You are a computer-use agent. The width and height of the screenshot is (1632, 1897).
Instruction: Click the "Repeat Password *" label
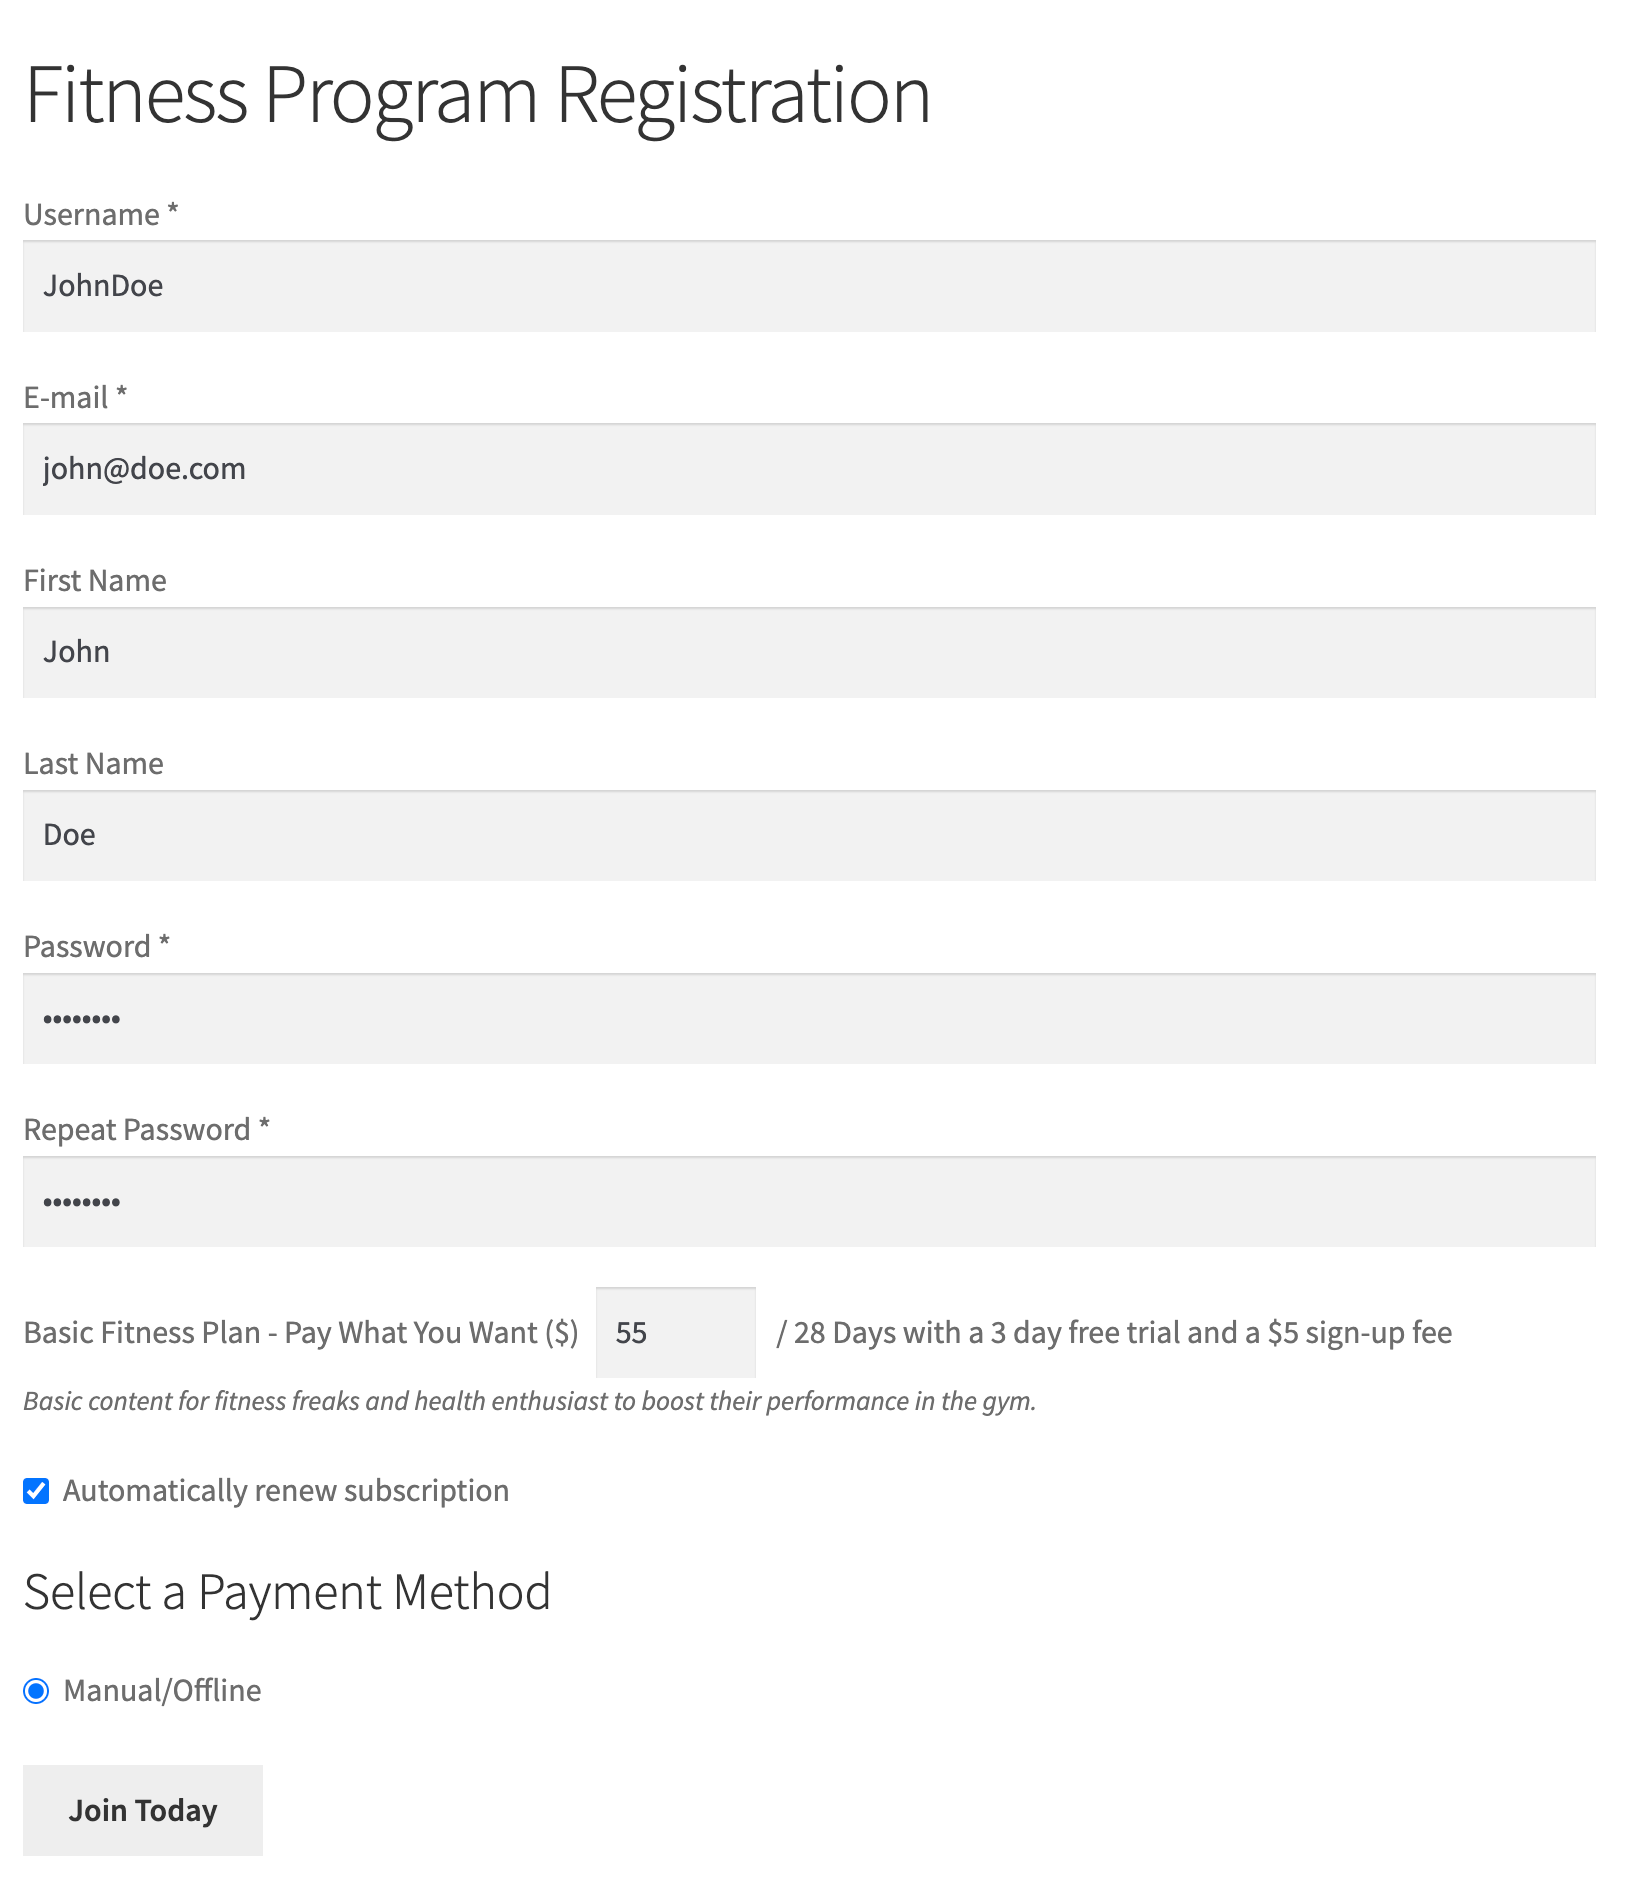click(x=146, y=1130)
